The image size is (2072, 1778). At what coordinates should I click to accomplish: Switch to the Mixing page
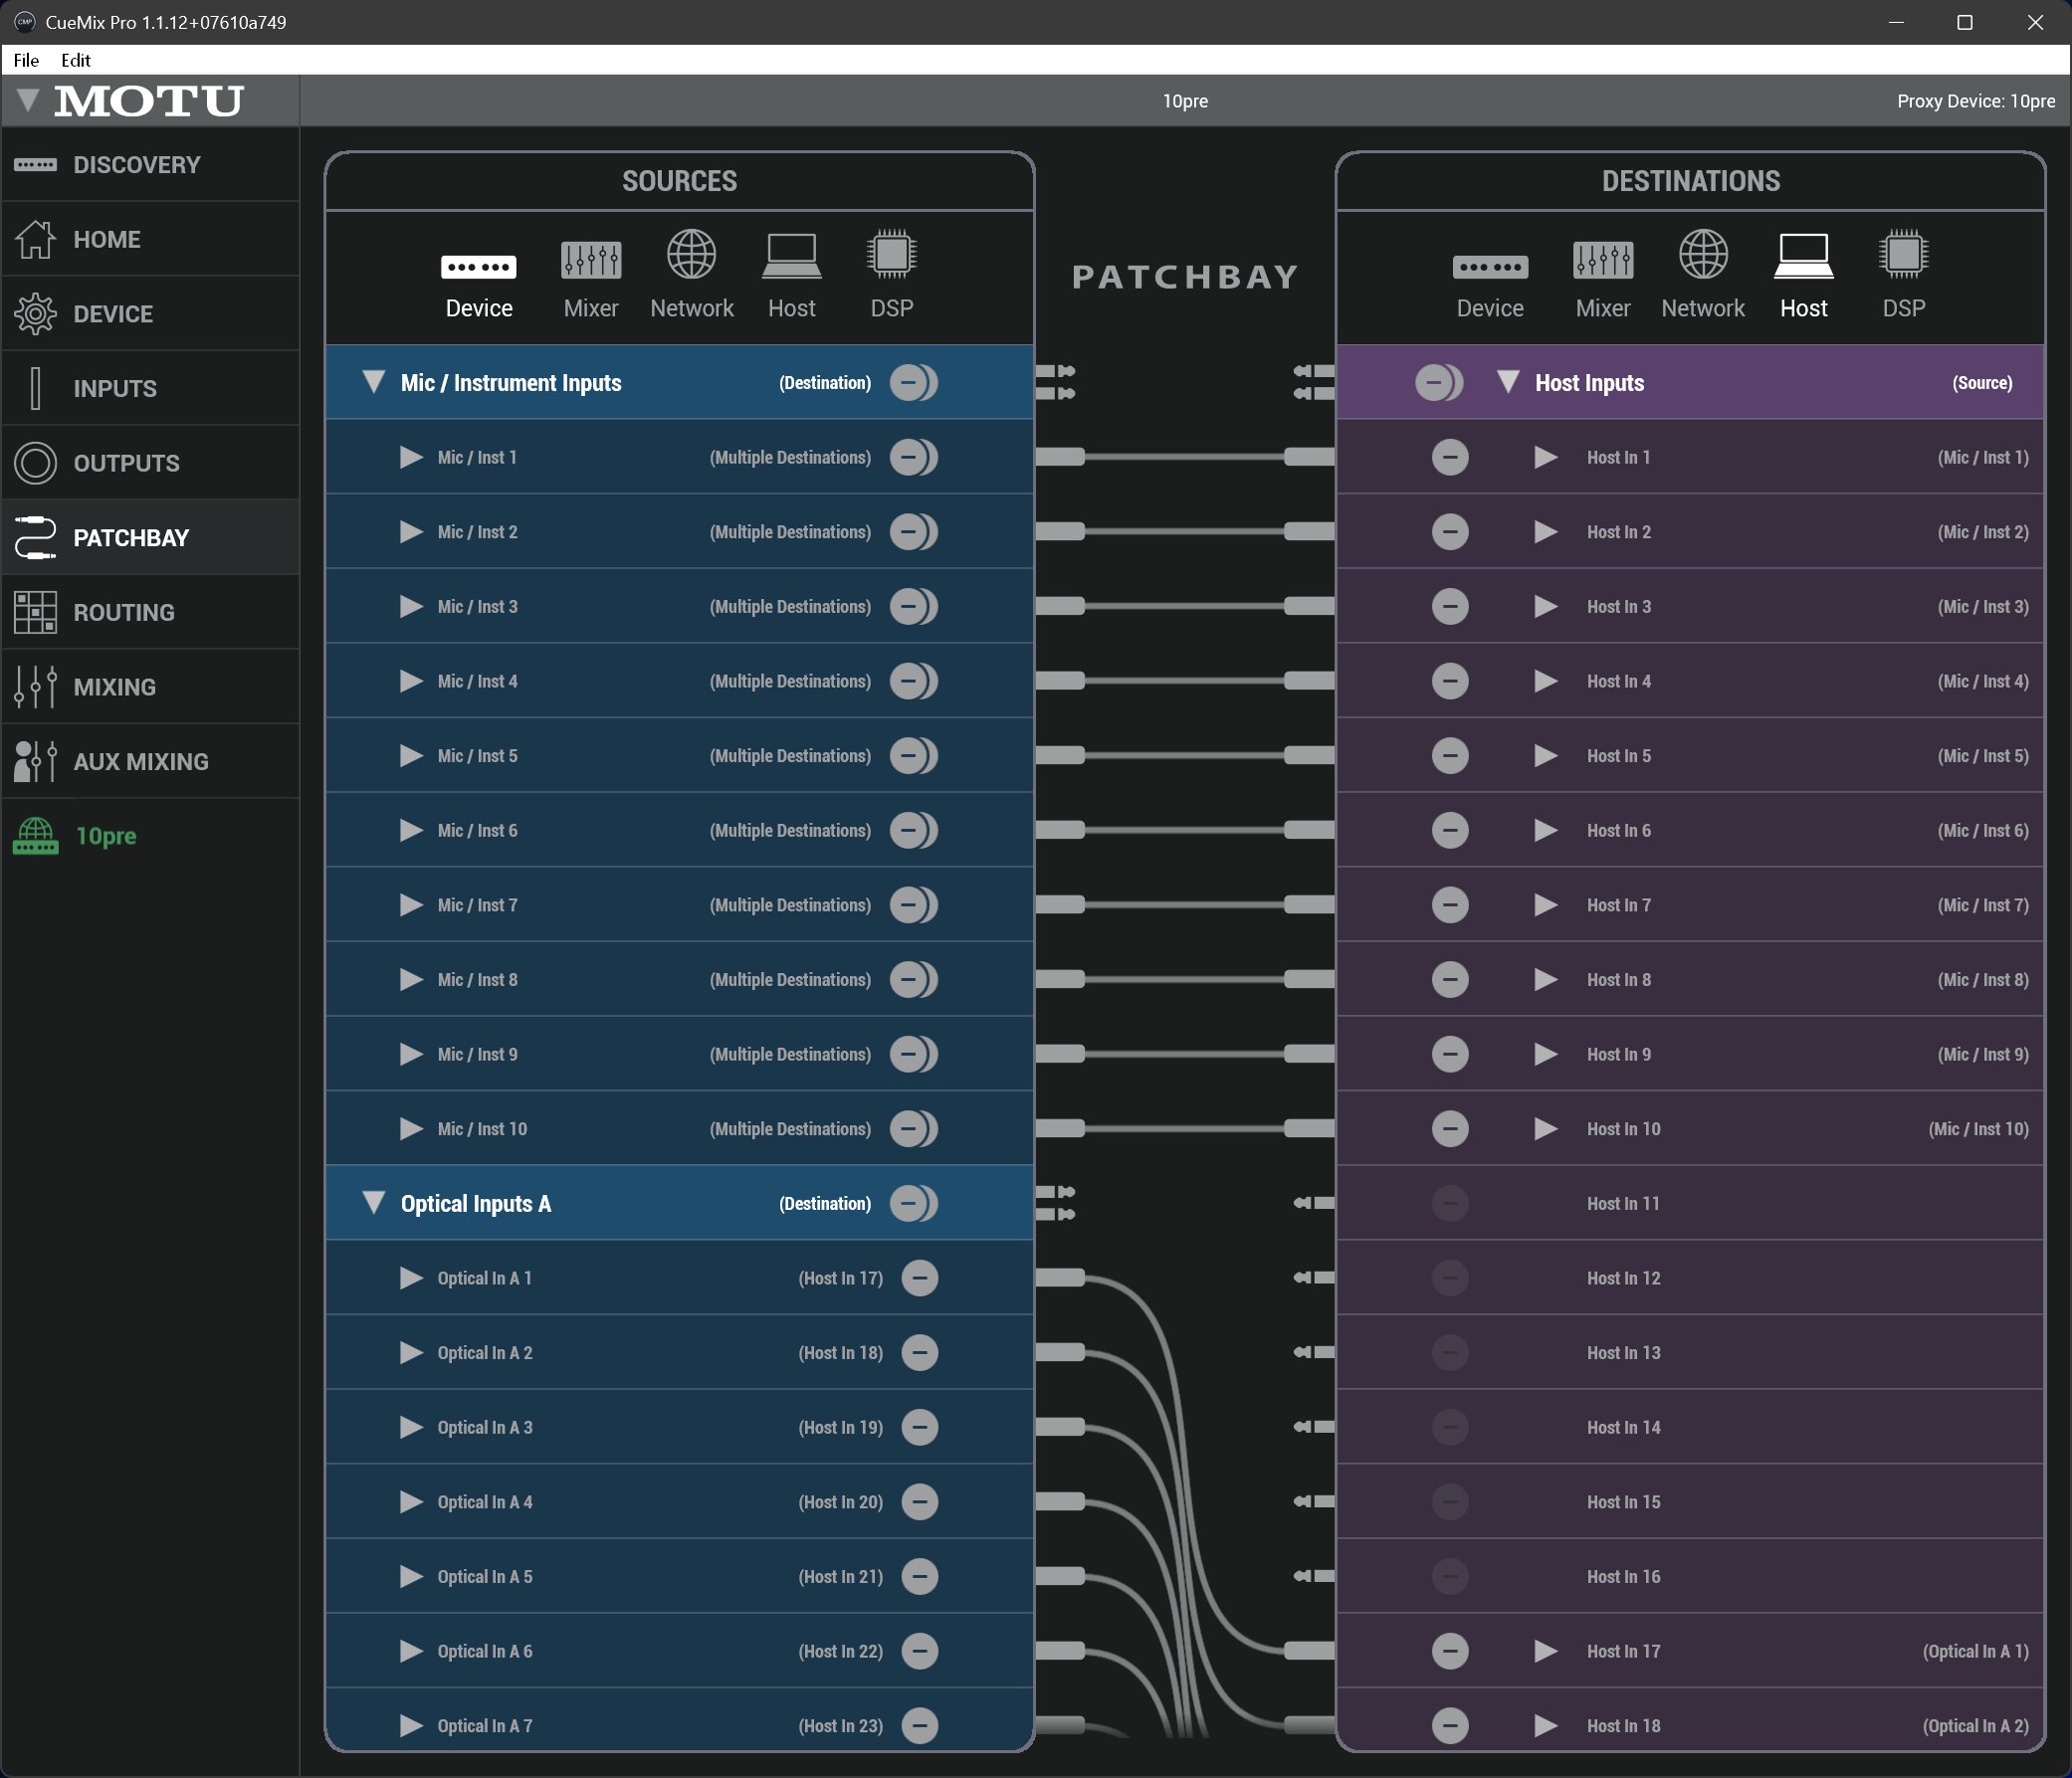150,687
